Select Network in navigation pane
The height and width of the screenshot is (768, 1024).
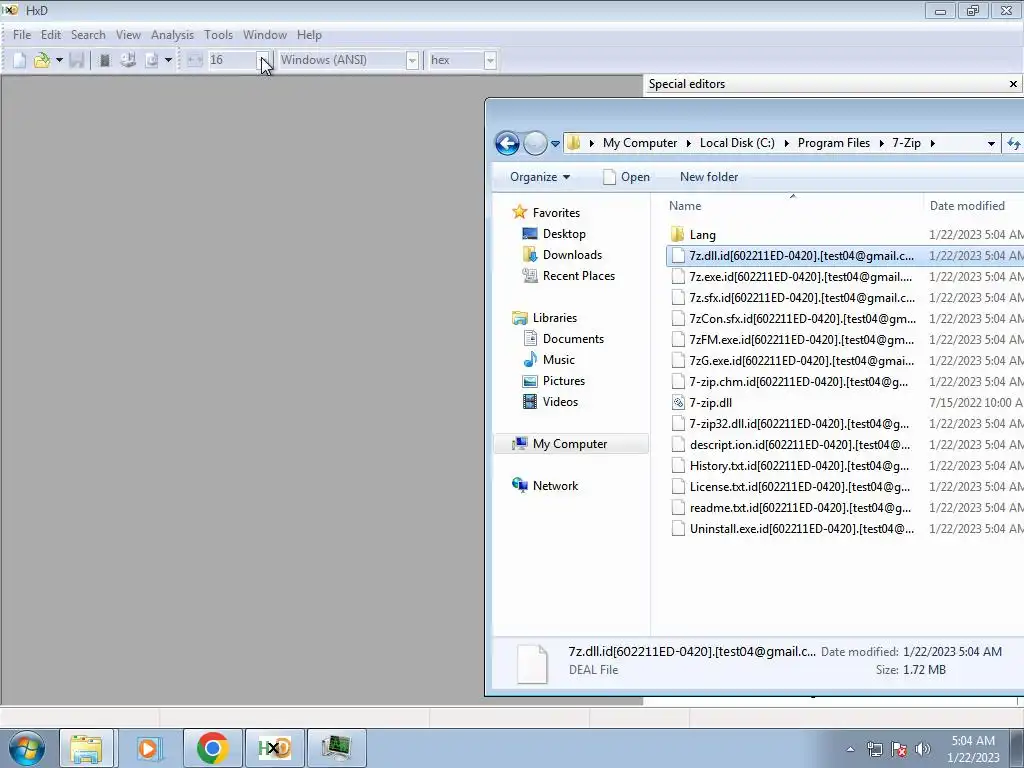pos(555,486)
